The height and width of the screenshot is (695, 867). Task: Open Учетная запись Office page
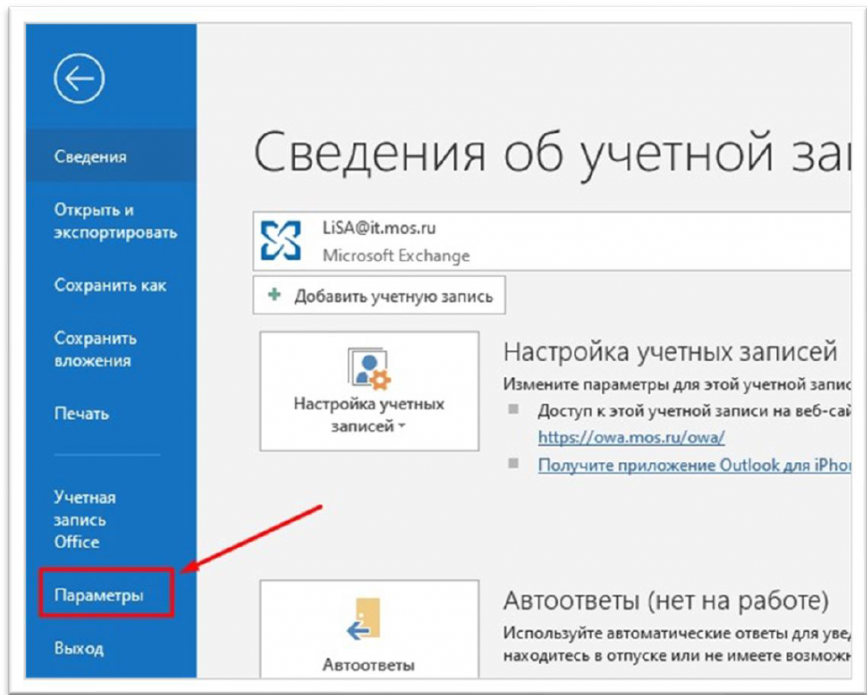(x=85, y=519)
